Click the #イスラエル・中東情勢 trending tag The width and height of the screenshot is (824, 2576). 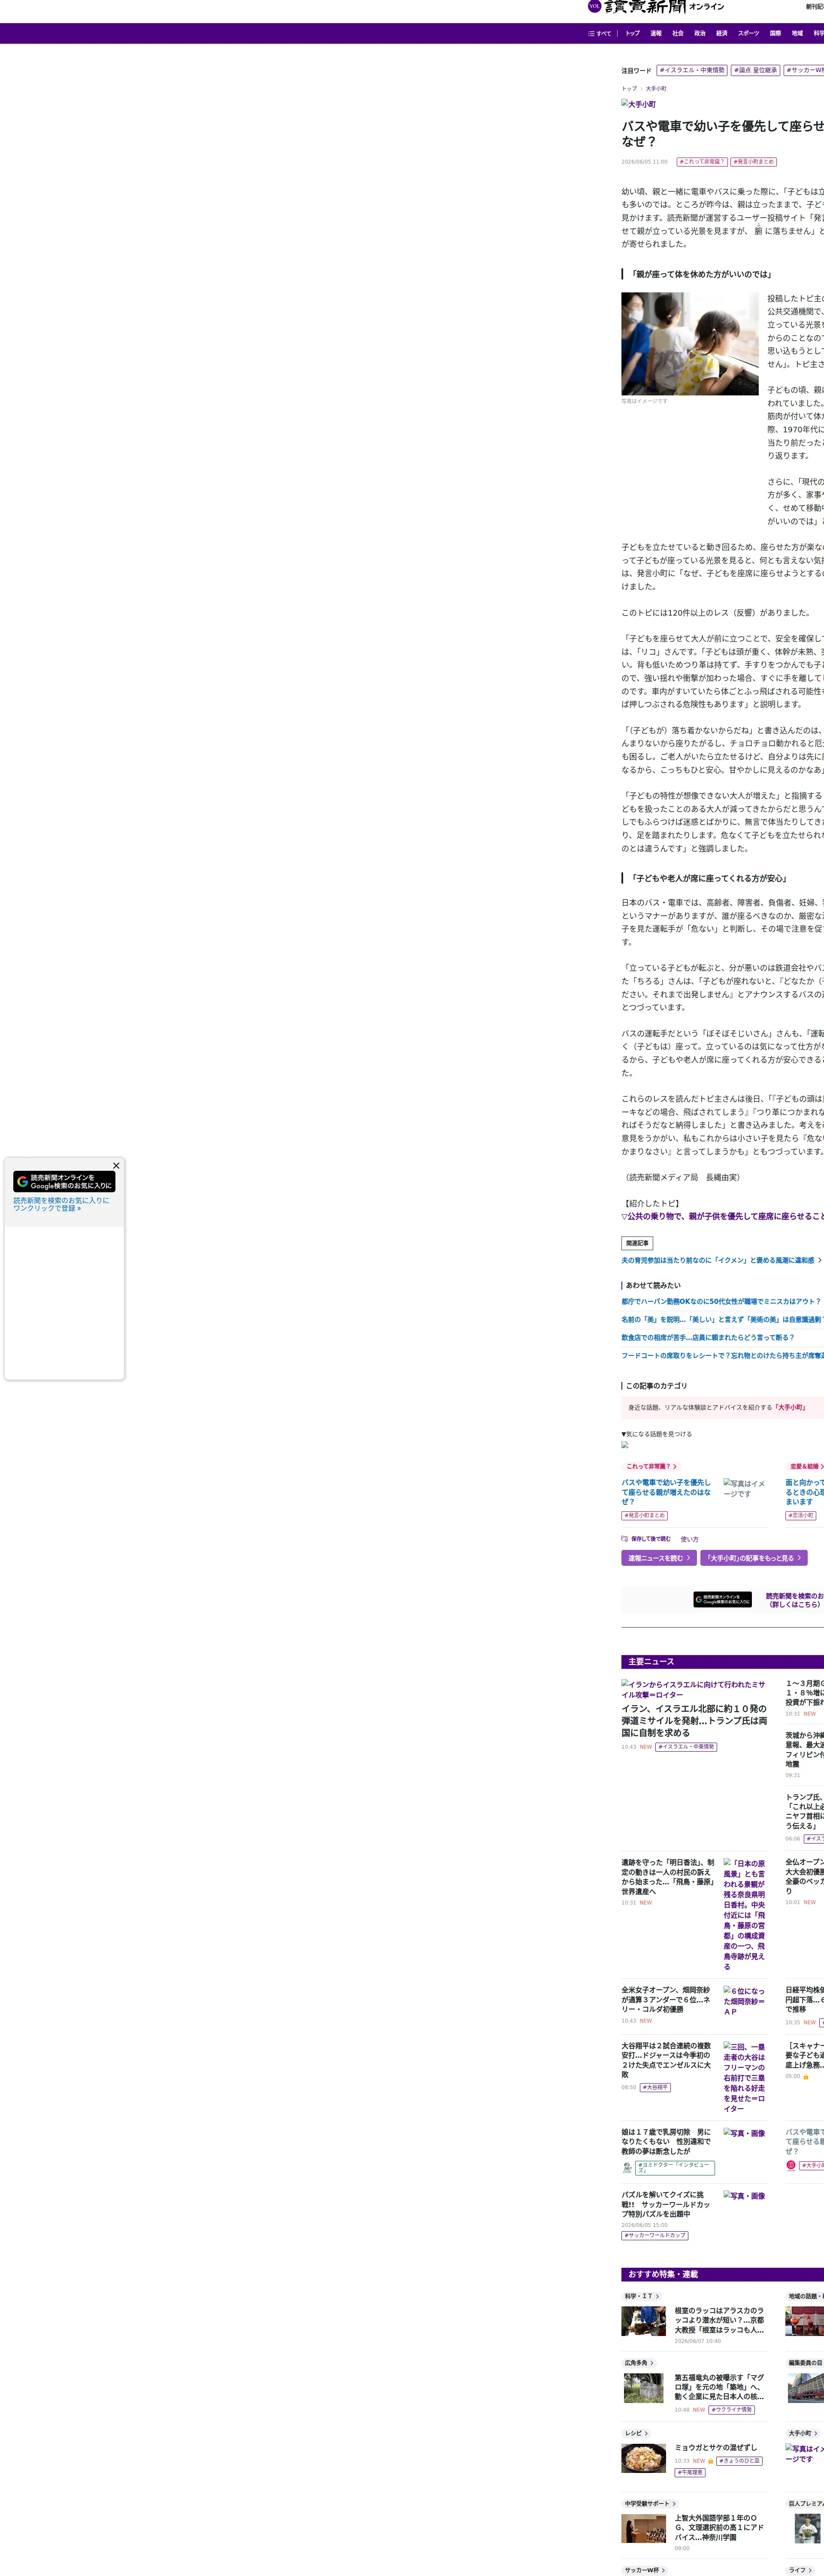(x=692, y=70)
